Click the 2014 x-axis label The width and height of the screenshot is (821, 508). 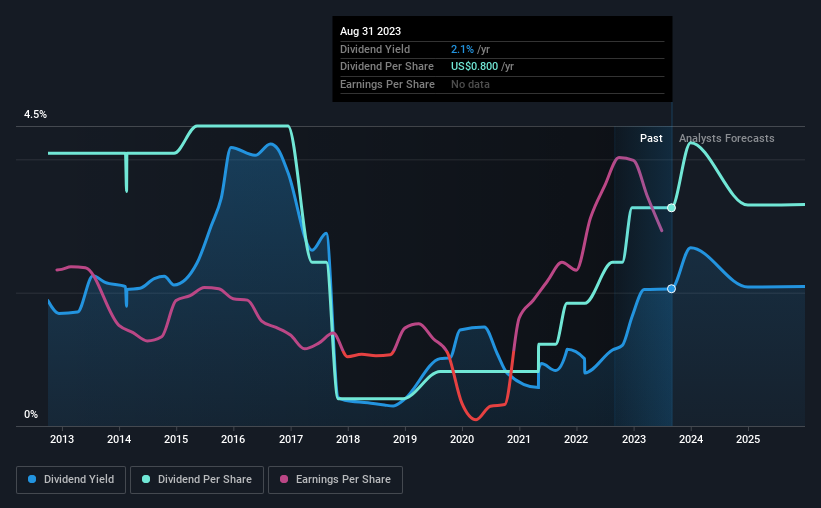pyautogui.click(x=119, y=439)
